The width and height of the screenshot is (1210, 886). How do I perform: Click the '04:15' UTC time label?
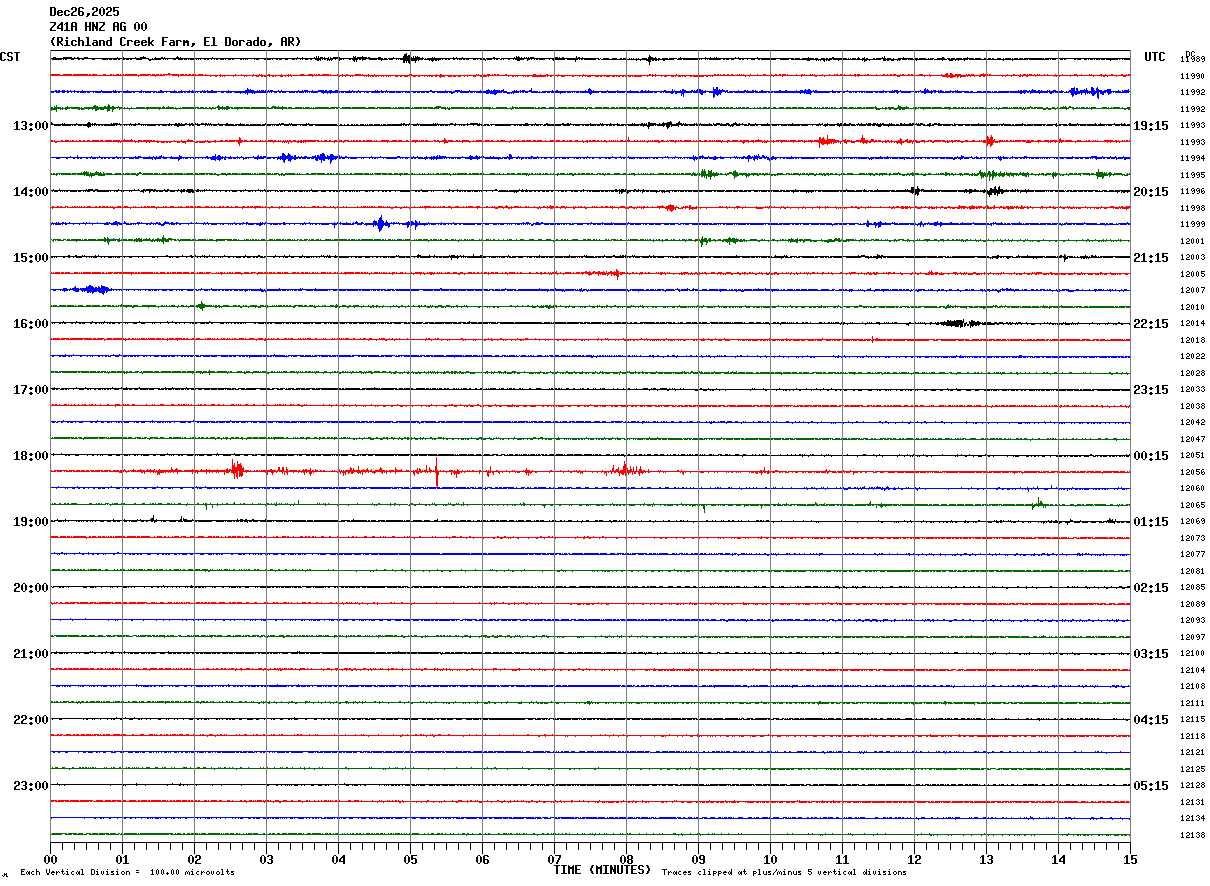coord(1151,720)
